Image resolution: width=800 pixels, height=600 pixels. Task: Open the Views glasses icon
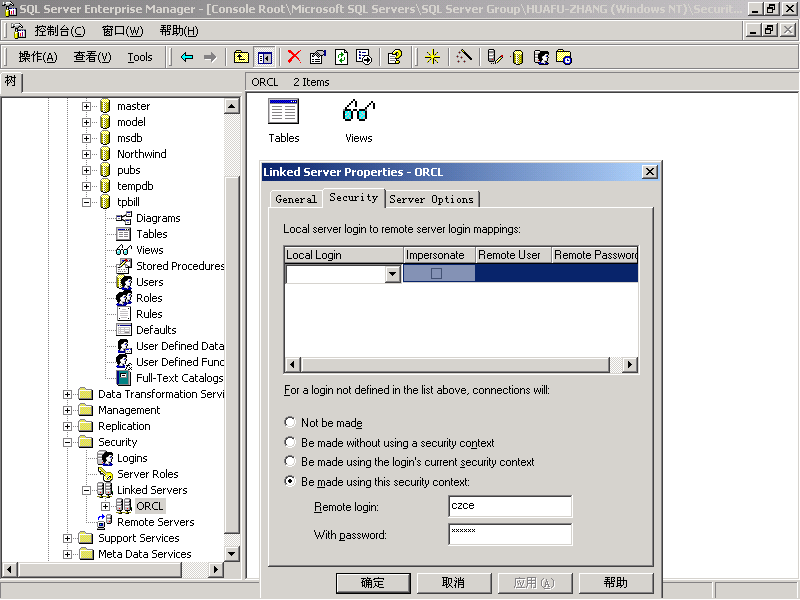tap(358, 112)
